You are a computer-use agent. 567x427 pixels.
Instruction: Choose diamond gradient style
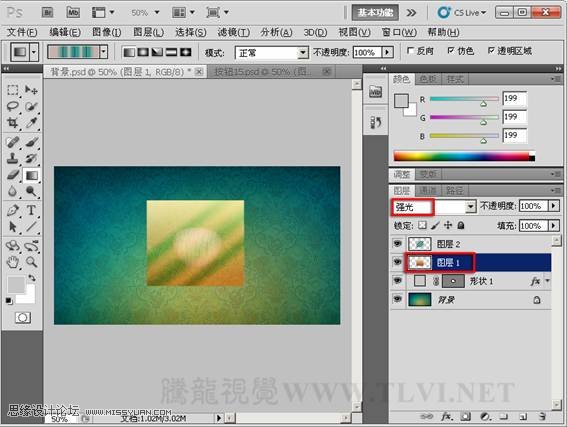tap(186, 52)
